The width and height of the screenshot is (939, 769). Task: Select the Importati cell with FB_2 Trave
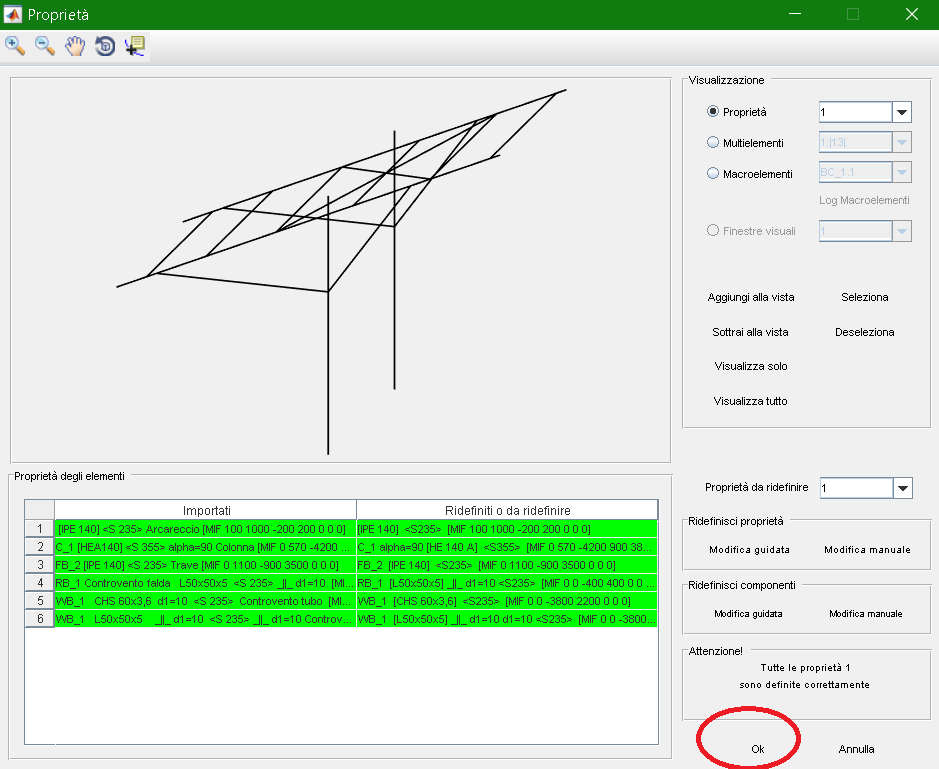[205, 565]
